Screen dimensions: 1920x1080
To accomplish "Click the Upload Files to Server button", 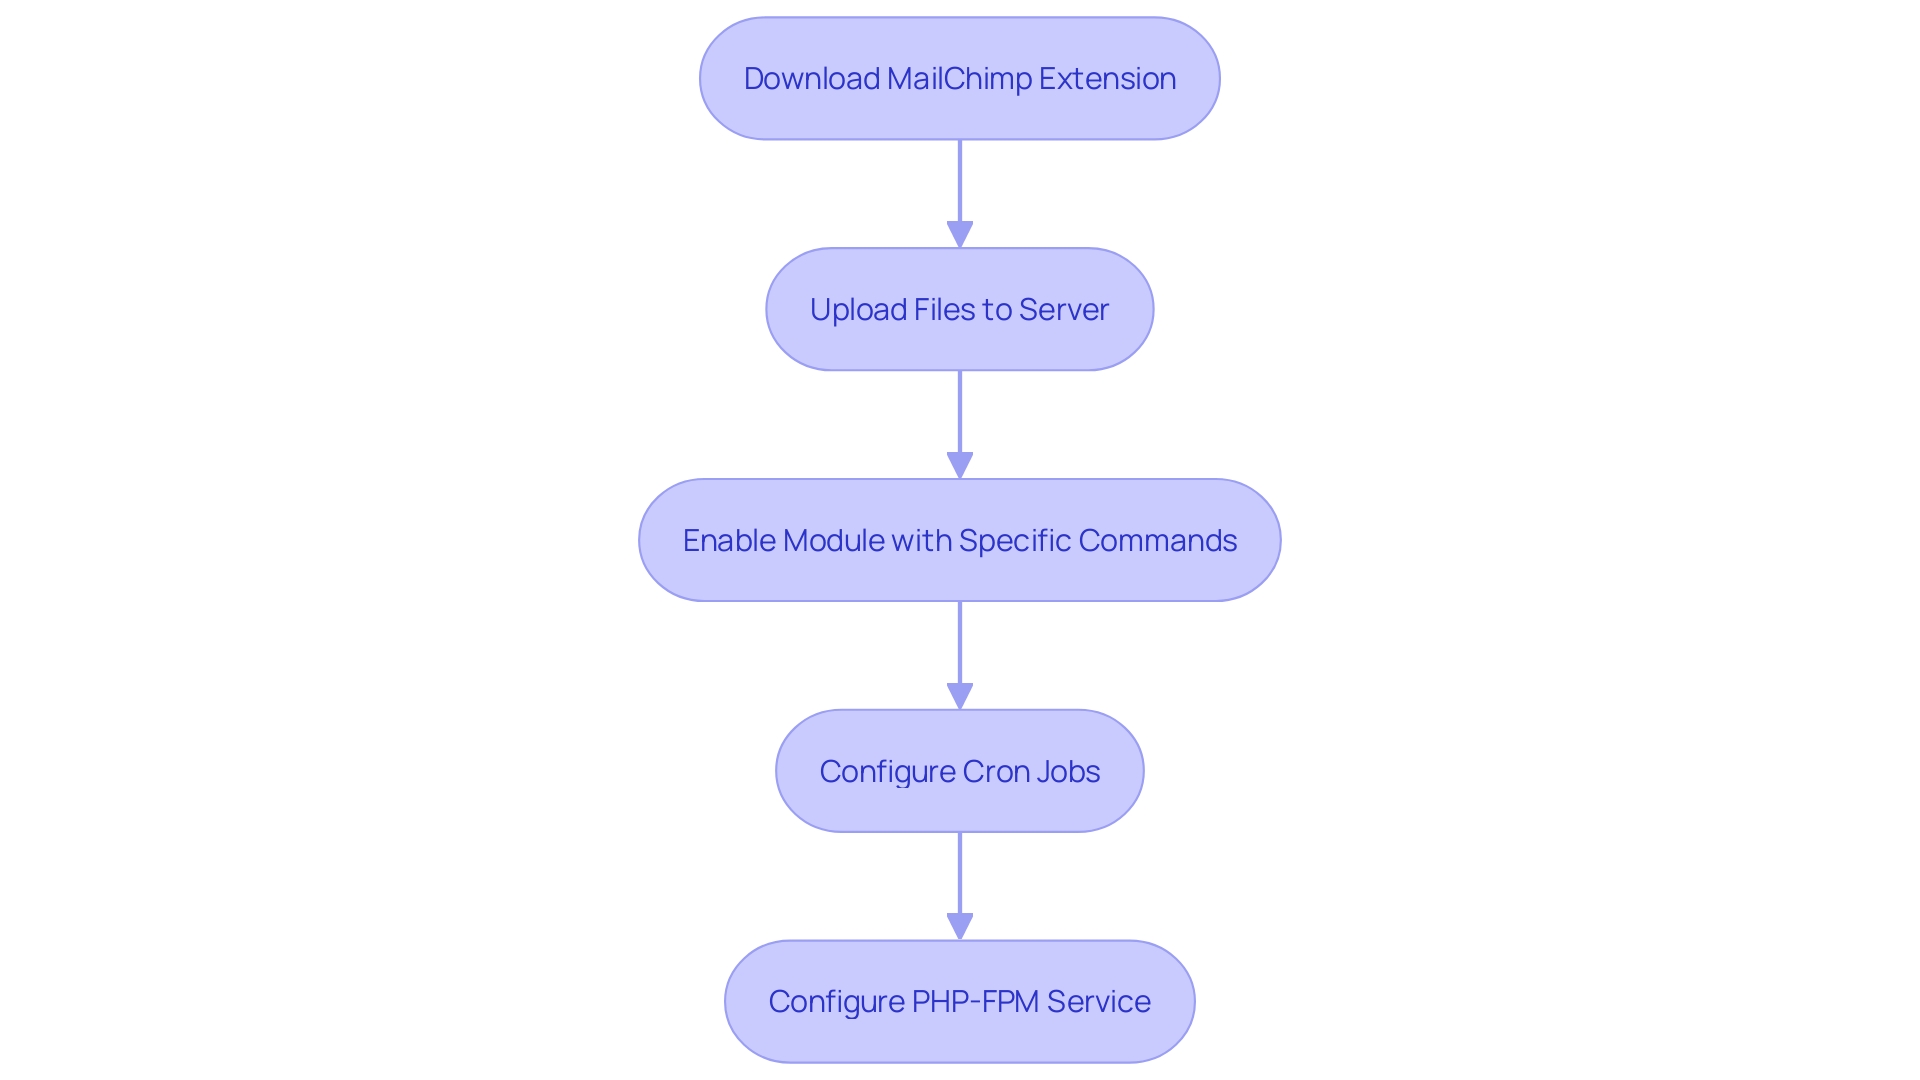I will pyautogui.click(x=960, y=309).
